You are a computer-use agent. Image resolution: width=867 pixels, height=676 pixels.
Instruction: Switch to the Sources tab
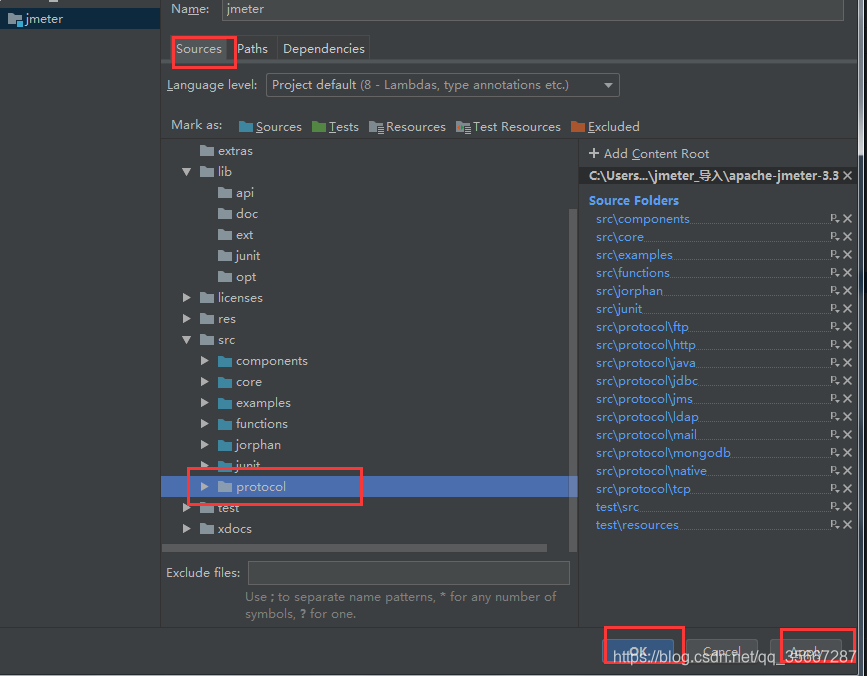[x=199, y=49]
